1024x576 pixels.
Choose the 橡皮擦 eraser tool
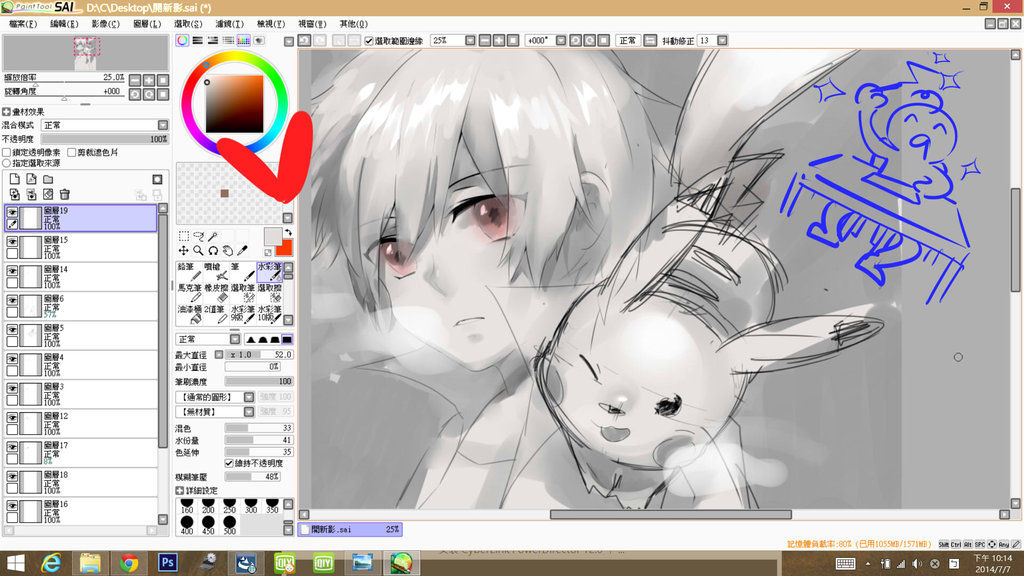(216, 293)
